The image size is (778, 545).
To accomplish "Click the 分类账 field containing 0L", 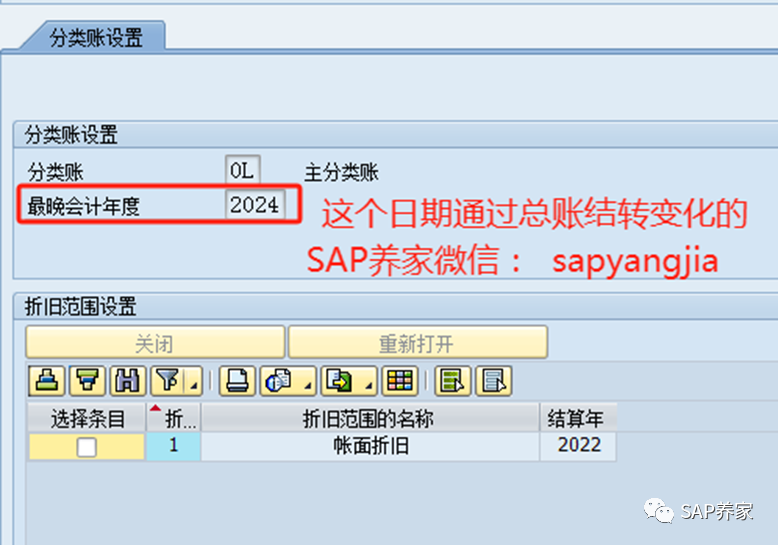I will [242, 171].
